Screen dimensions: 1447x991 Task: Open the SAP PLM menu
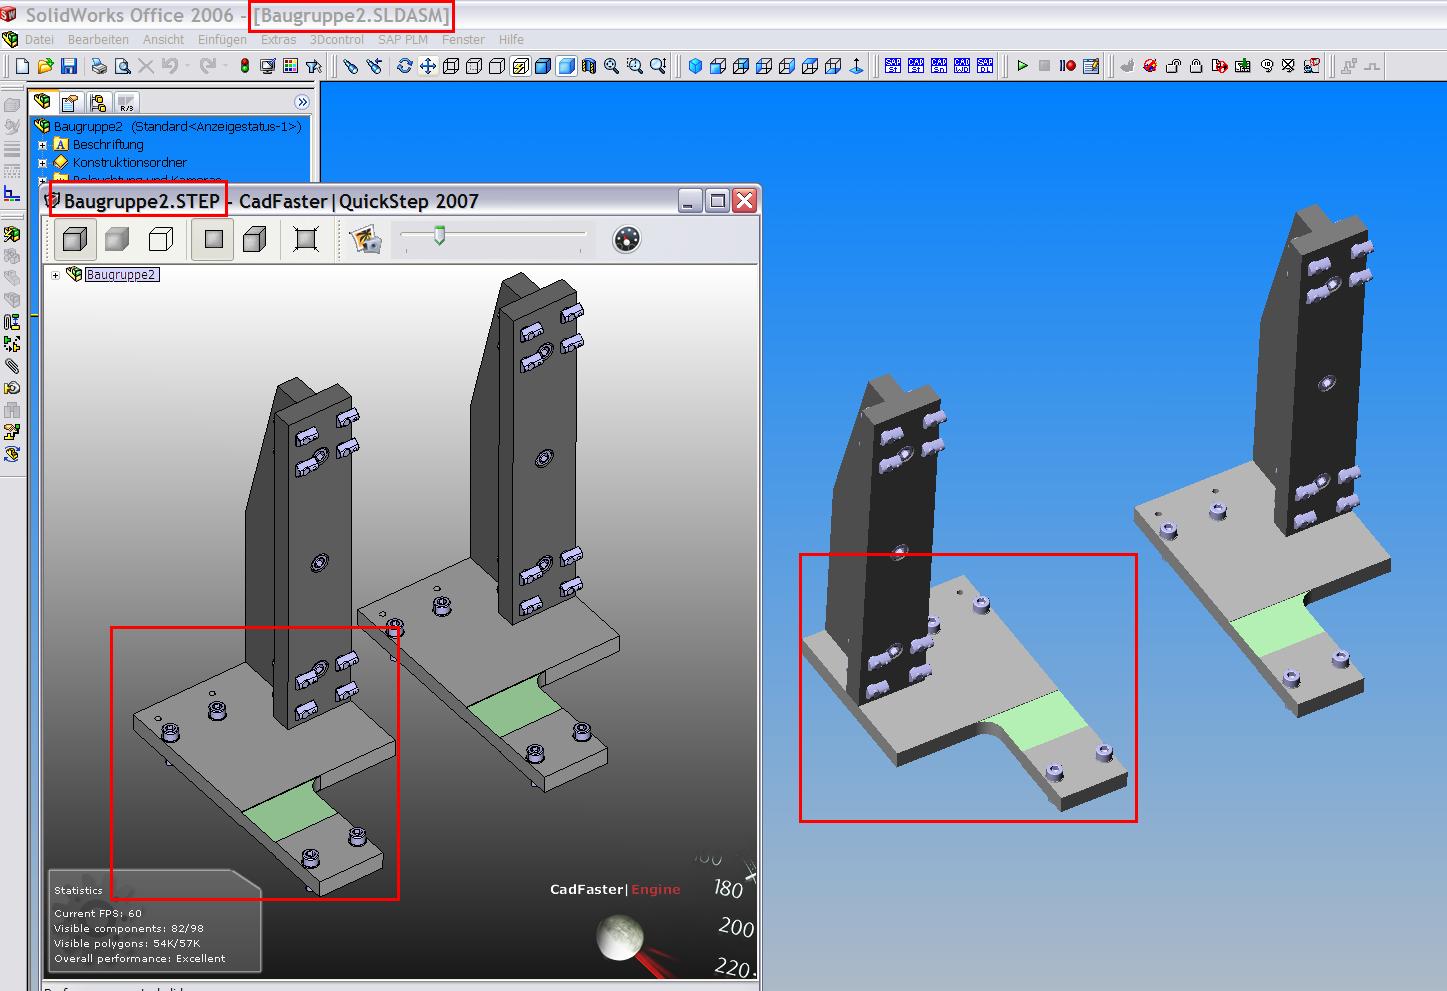coord(402,40)
